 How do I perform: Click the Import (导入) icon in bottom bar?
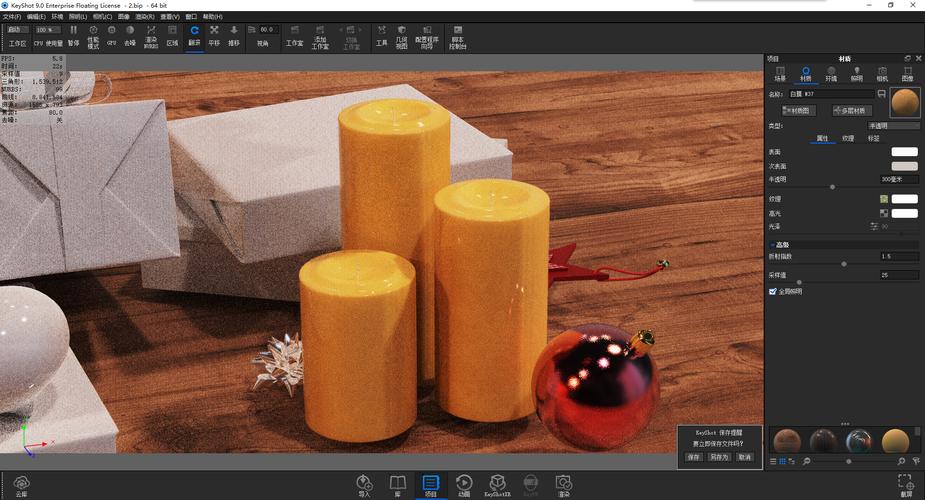tap(364, 484)
